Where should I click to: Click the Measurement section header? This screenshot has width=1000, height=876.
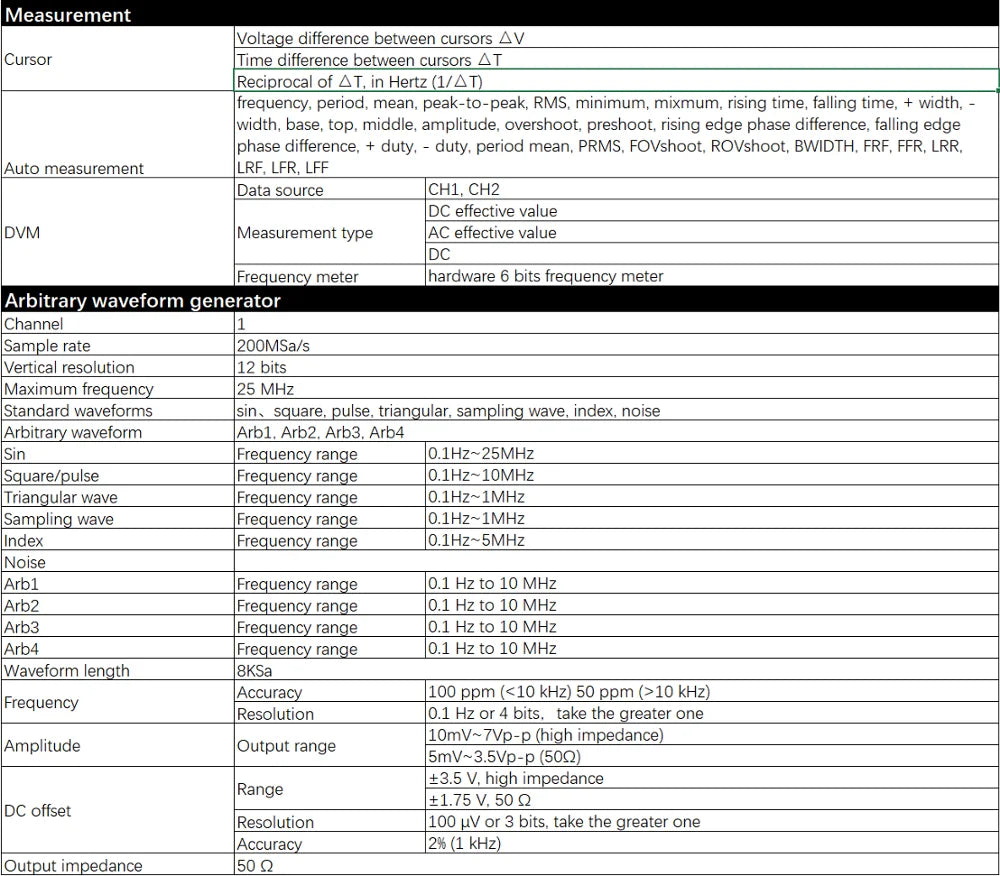coord(68,15)
